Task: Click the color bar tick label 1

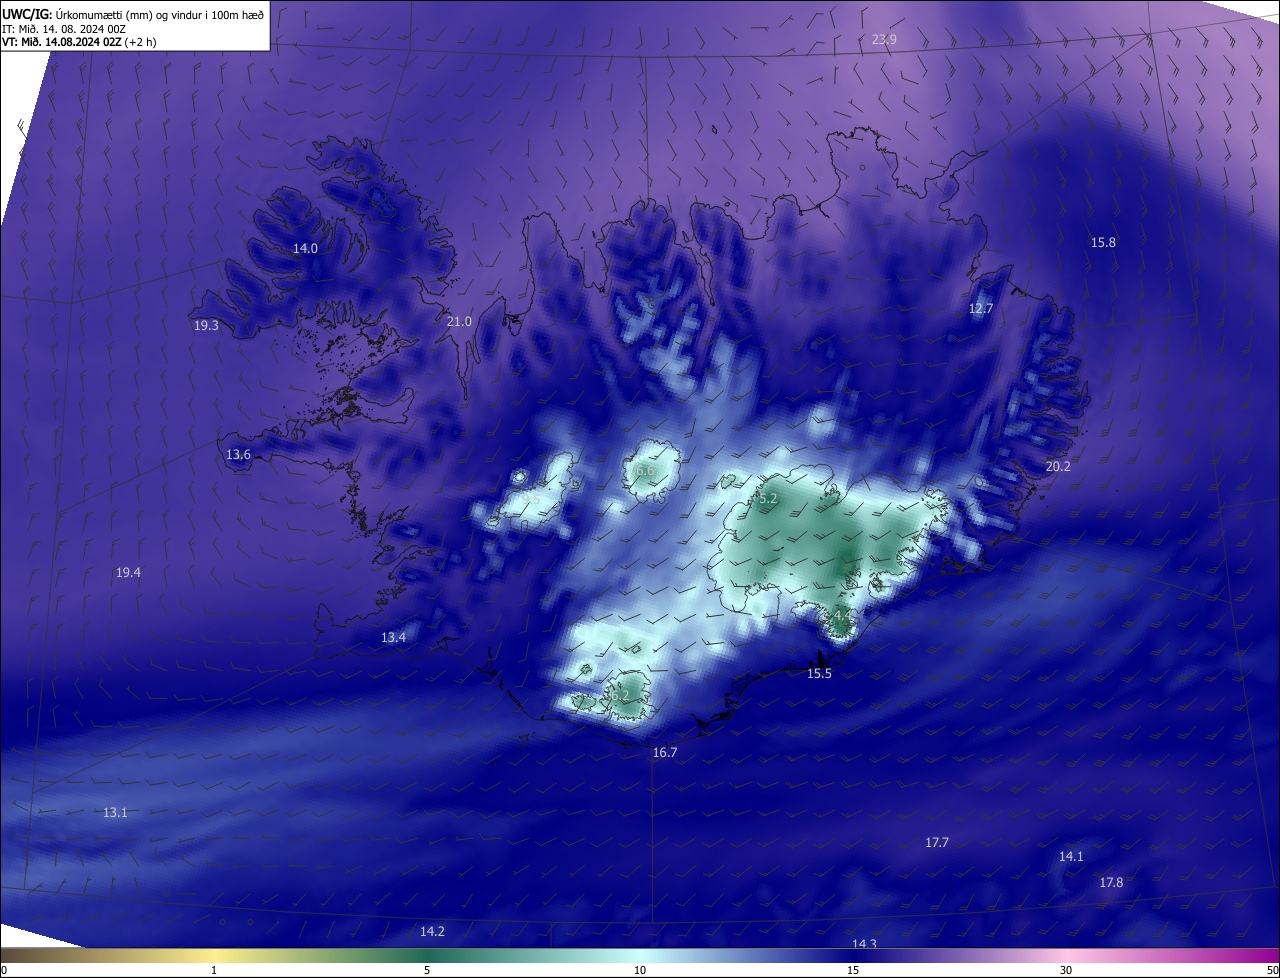Action: (x=214, y=970)
